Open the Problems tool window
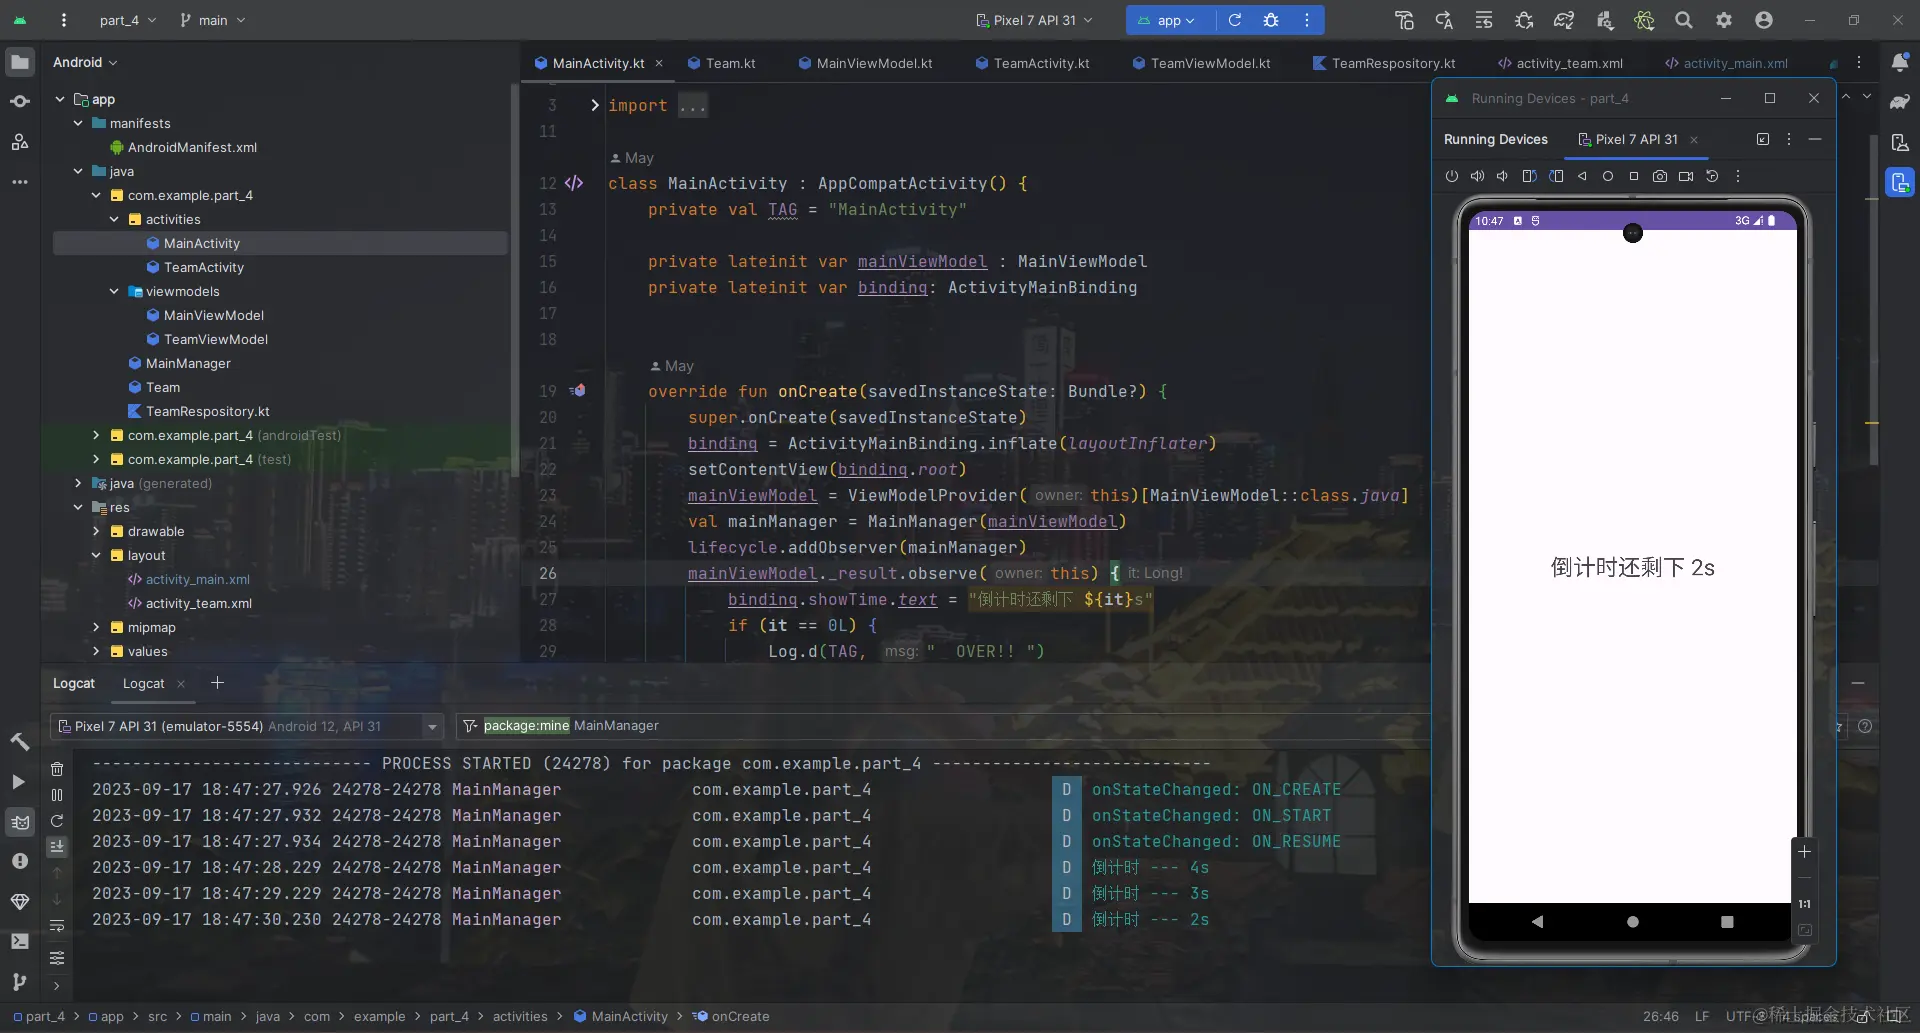The width and height of the screenshot is (1920, 1033). 20,861
